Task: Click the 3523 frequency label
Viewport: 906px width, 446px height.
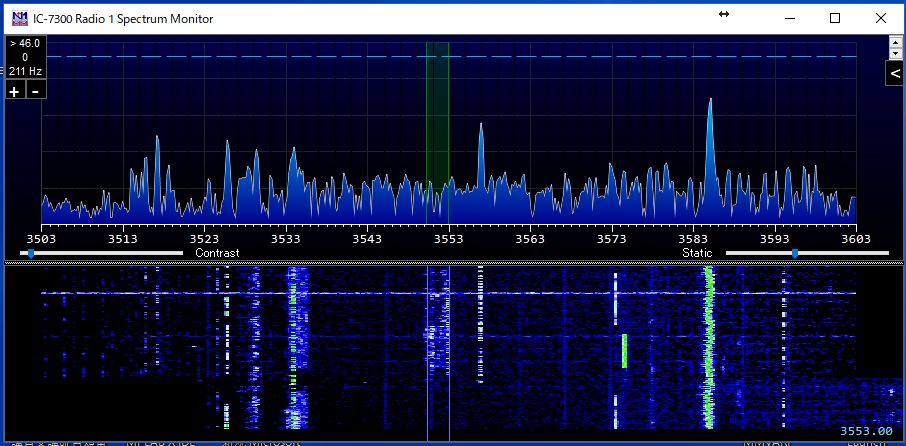Action: pyautogui.click(x=204, y=239)
